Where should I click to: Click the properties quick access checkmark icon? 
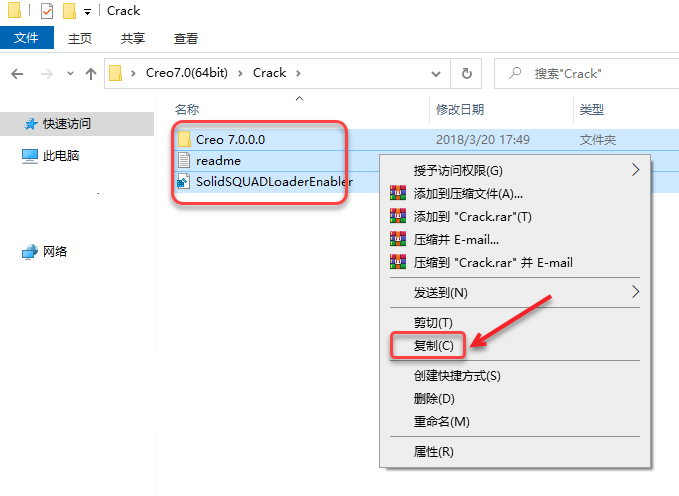click(x=47, y=11)
